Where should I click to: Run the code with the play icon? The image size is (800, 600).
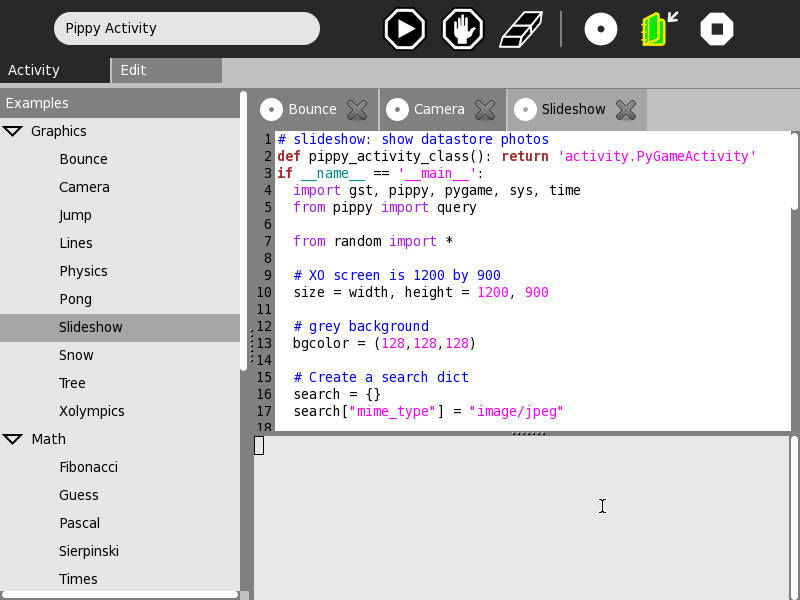pos(405,29)
